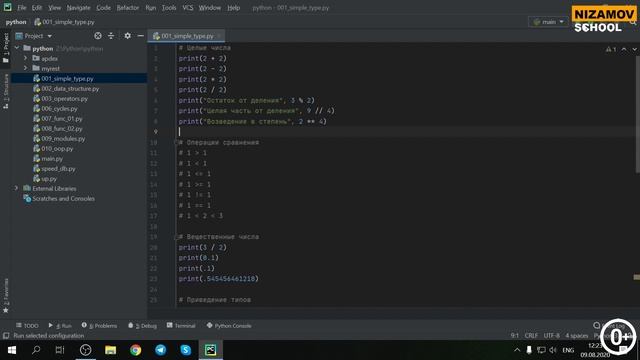Open the Terminal tool window
The height and width of the screenshot is (360, 640).
coord(181,325)
